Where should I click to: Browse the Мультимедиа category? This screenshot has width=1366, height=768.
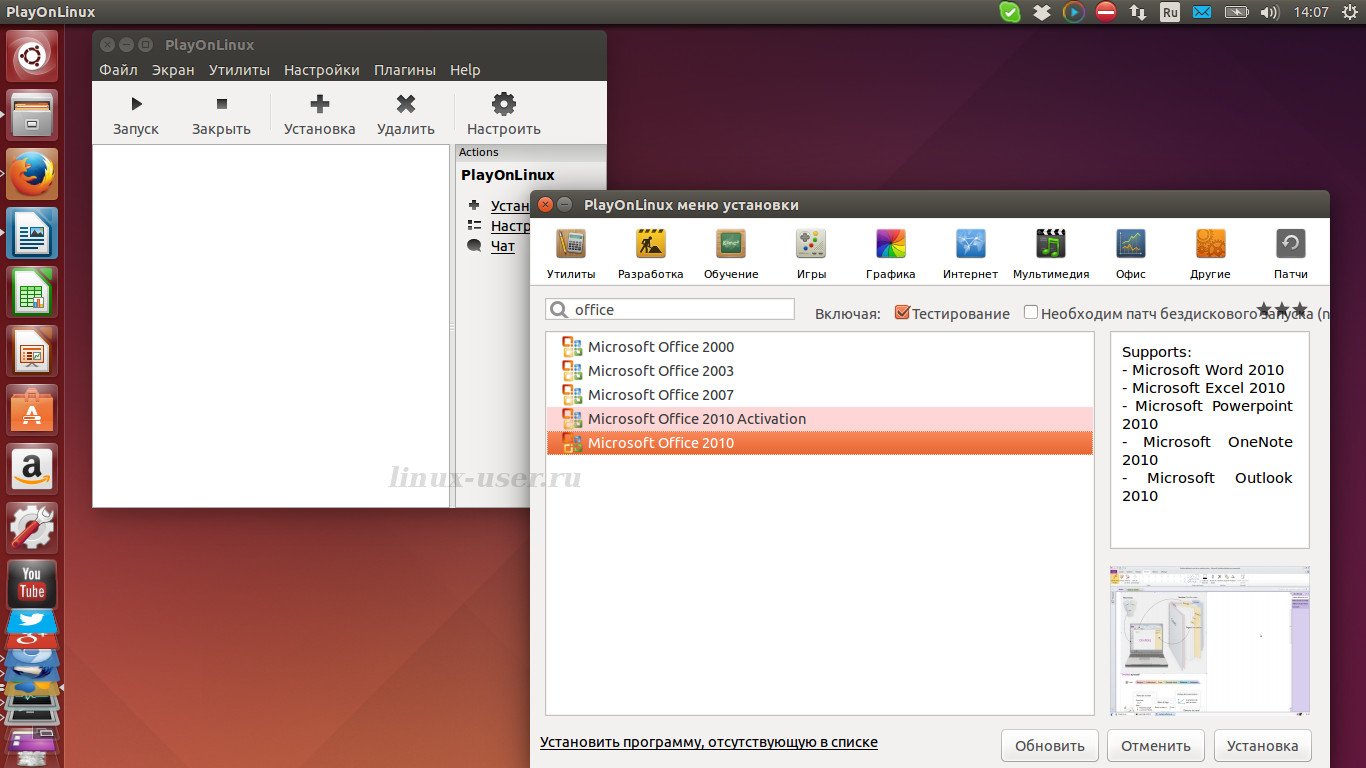(x=1051, y=254)
